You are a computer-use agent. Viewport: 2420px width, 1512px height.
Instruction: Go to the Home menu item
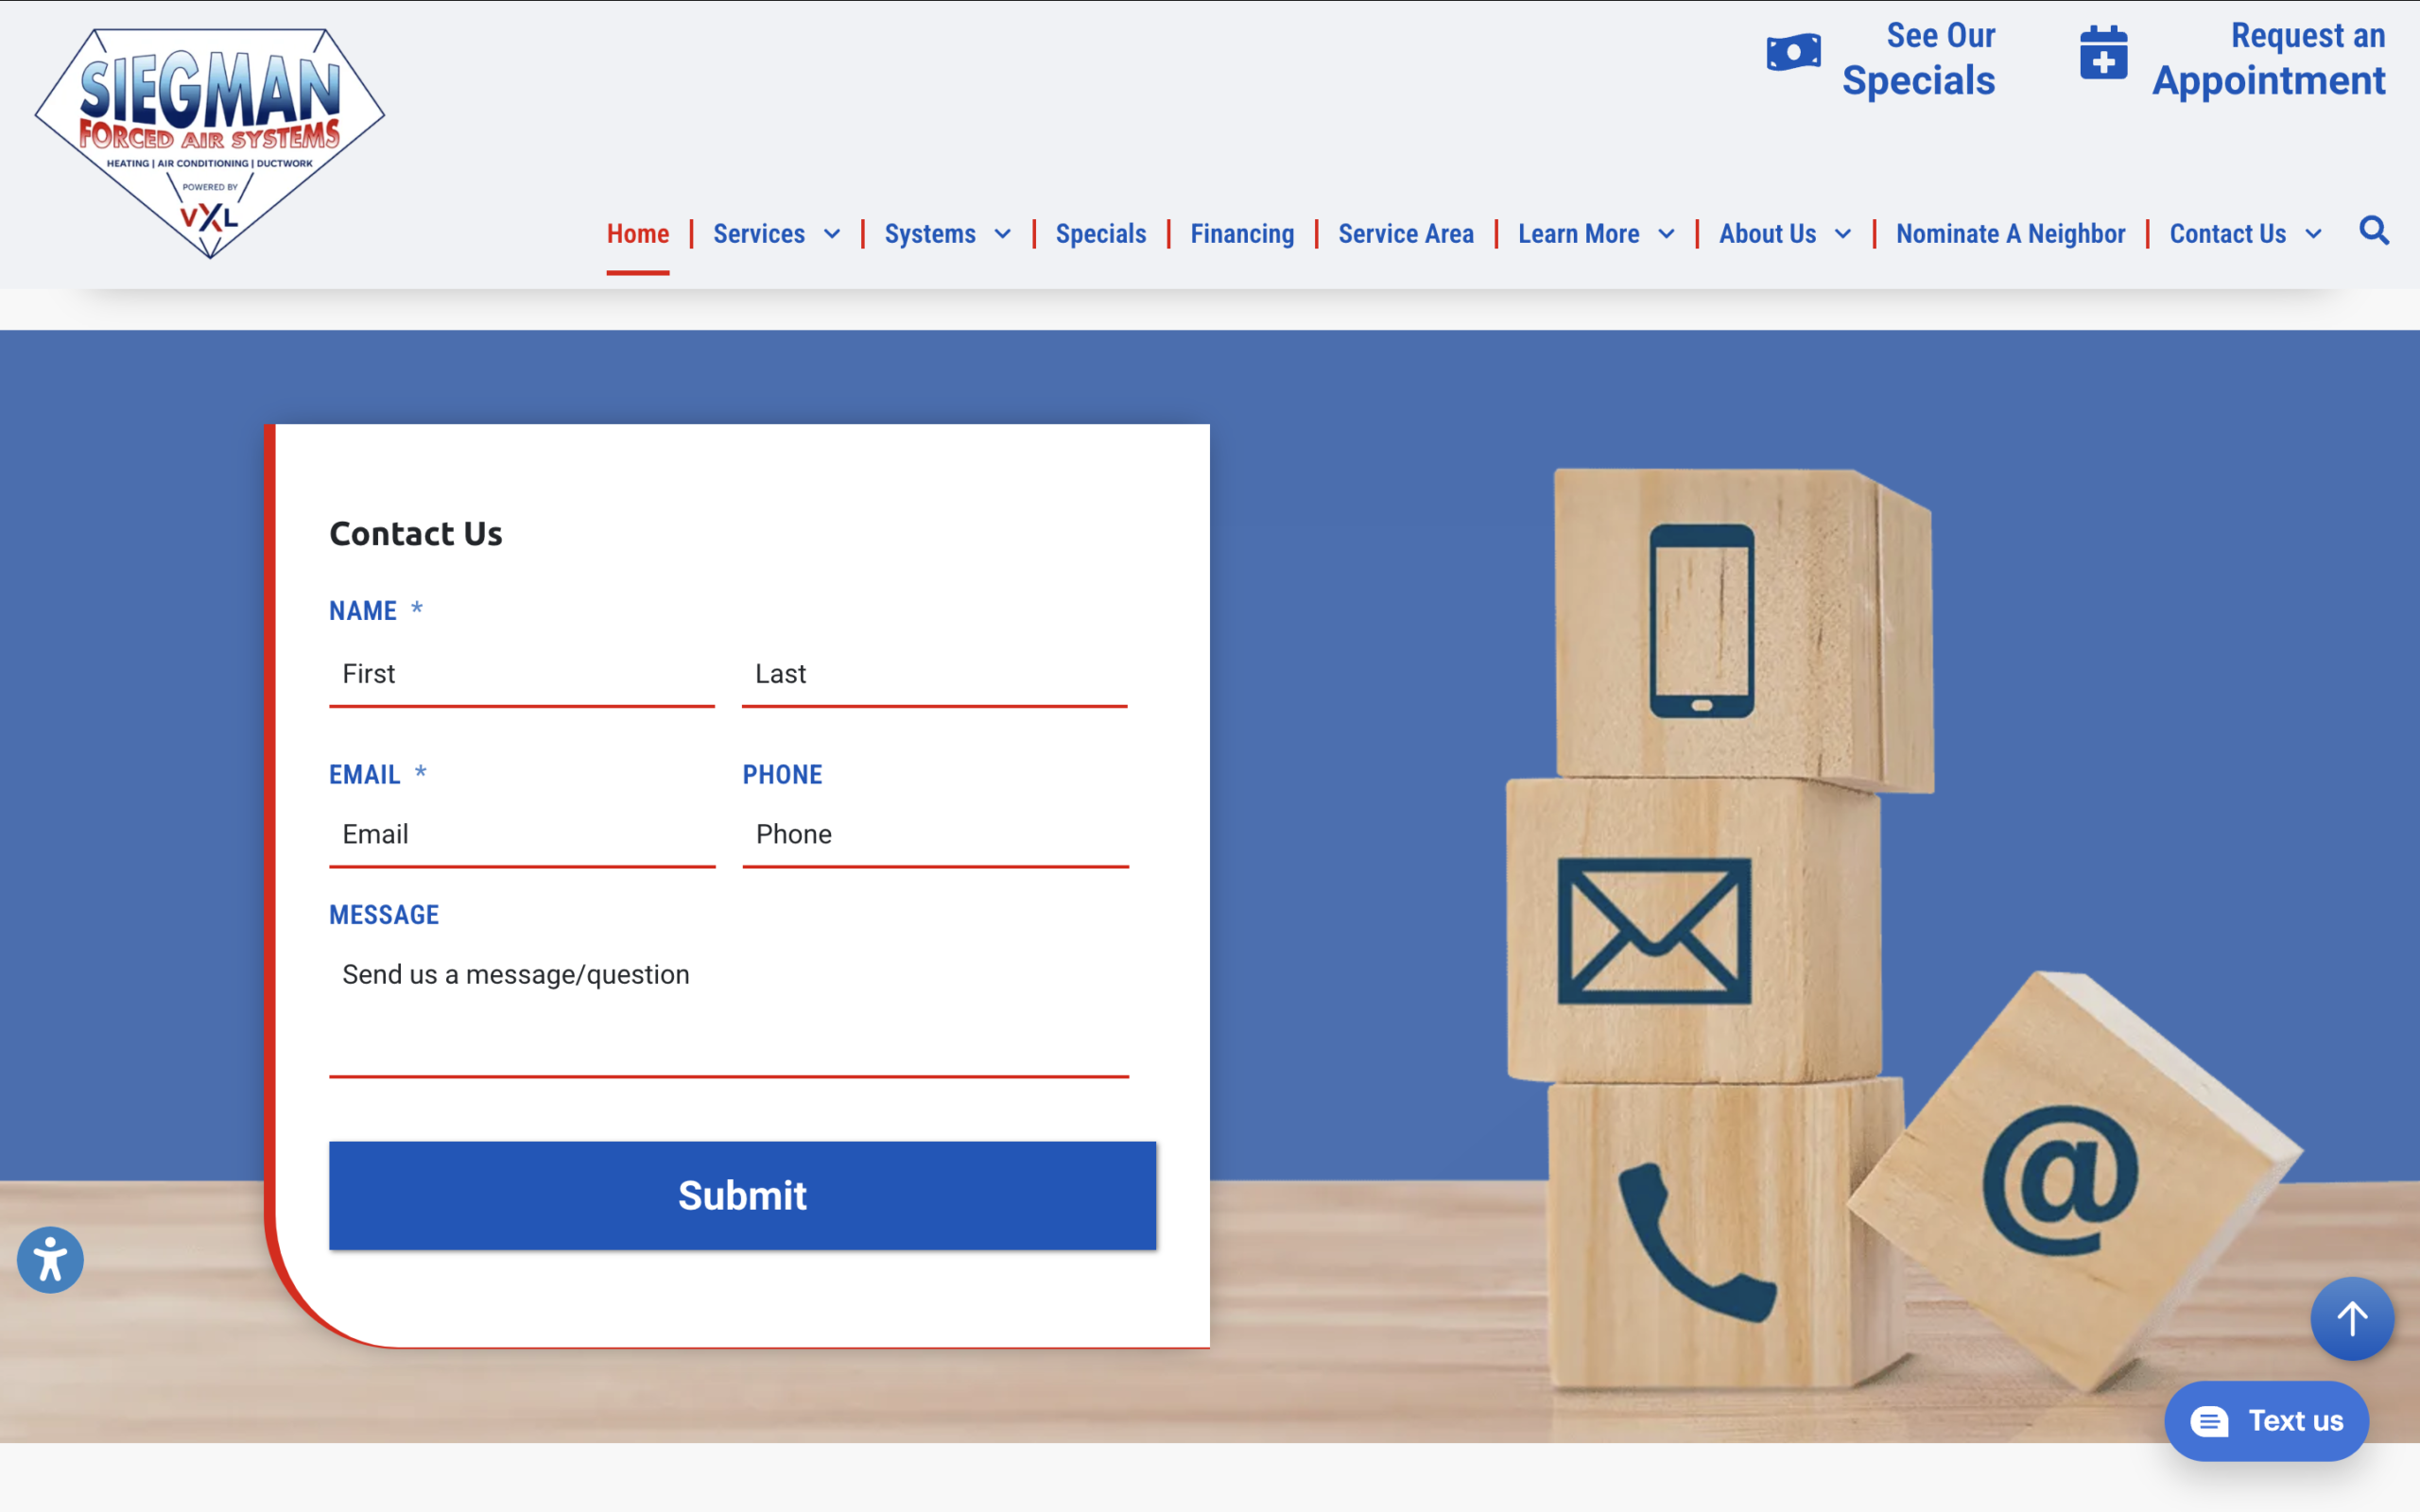638,234
